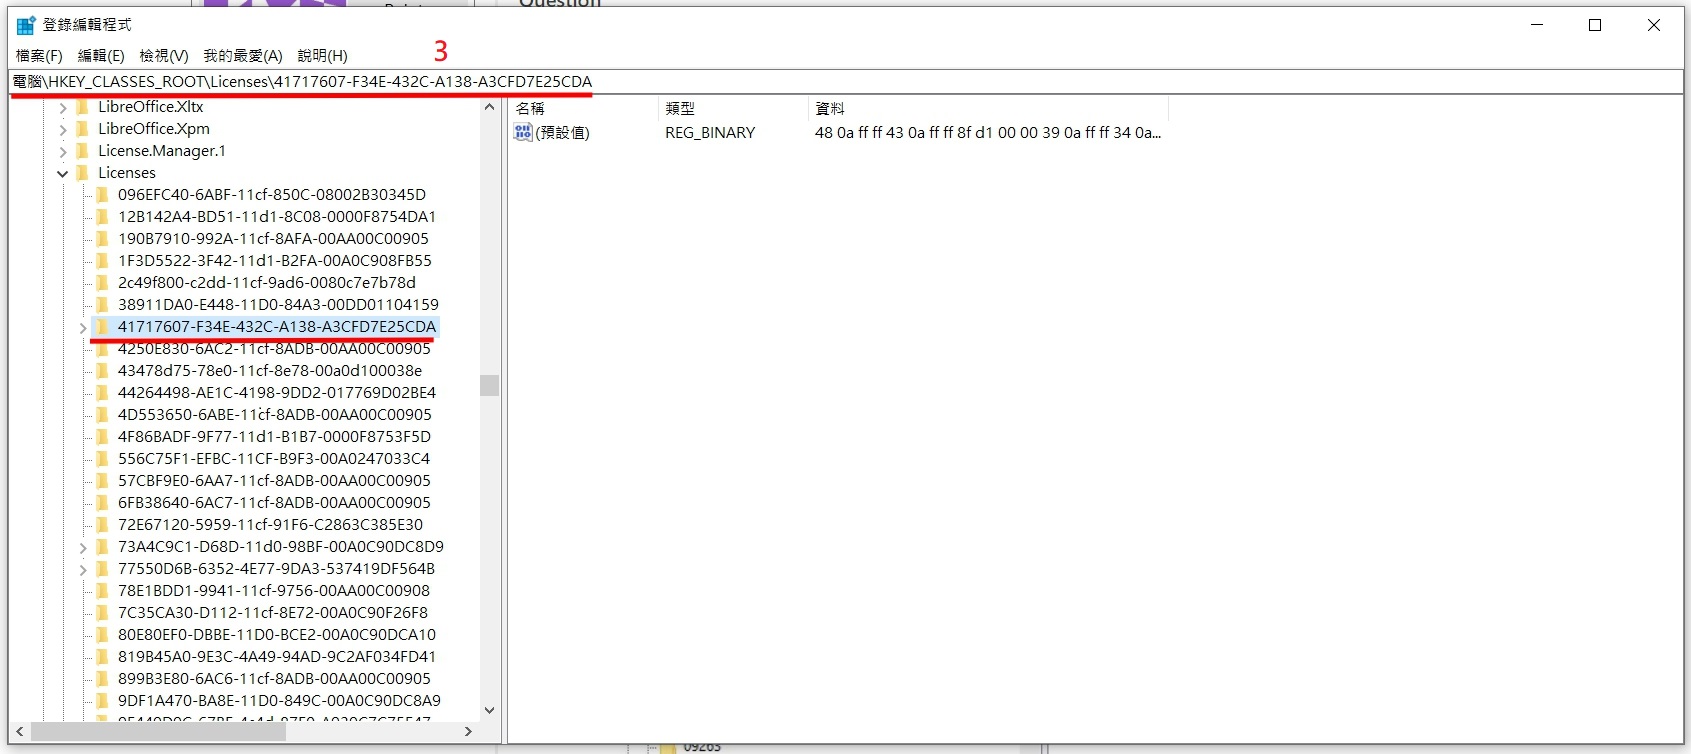Screen dimensions: 1691x754
Task: Select key 819B45A0-9E3C-4A49-94AD-9C2AF034FD41
Action: pyautogui.click(x=277, y=657)
